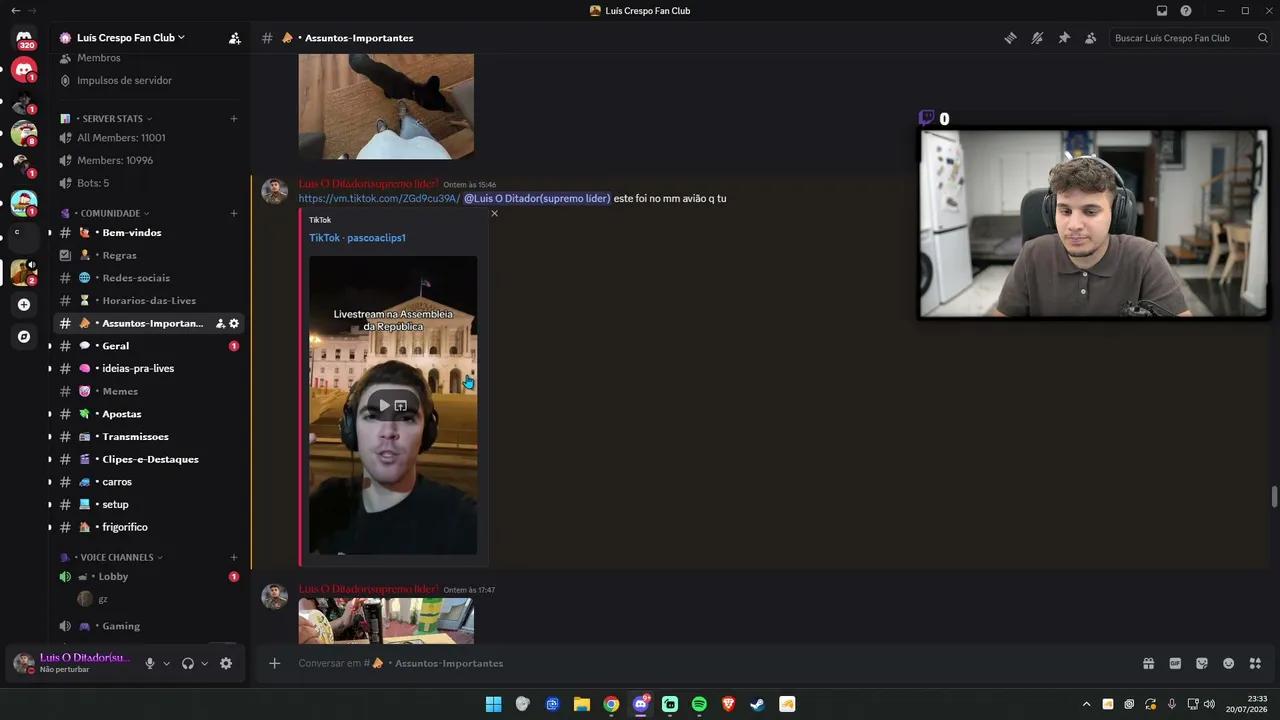Open Steam from the taskbar

pyautogui.click(x=758, y=704)
